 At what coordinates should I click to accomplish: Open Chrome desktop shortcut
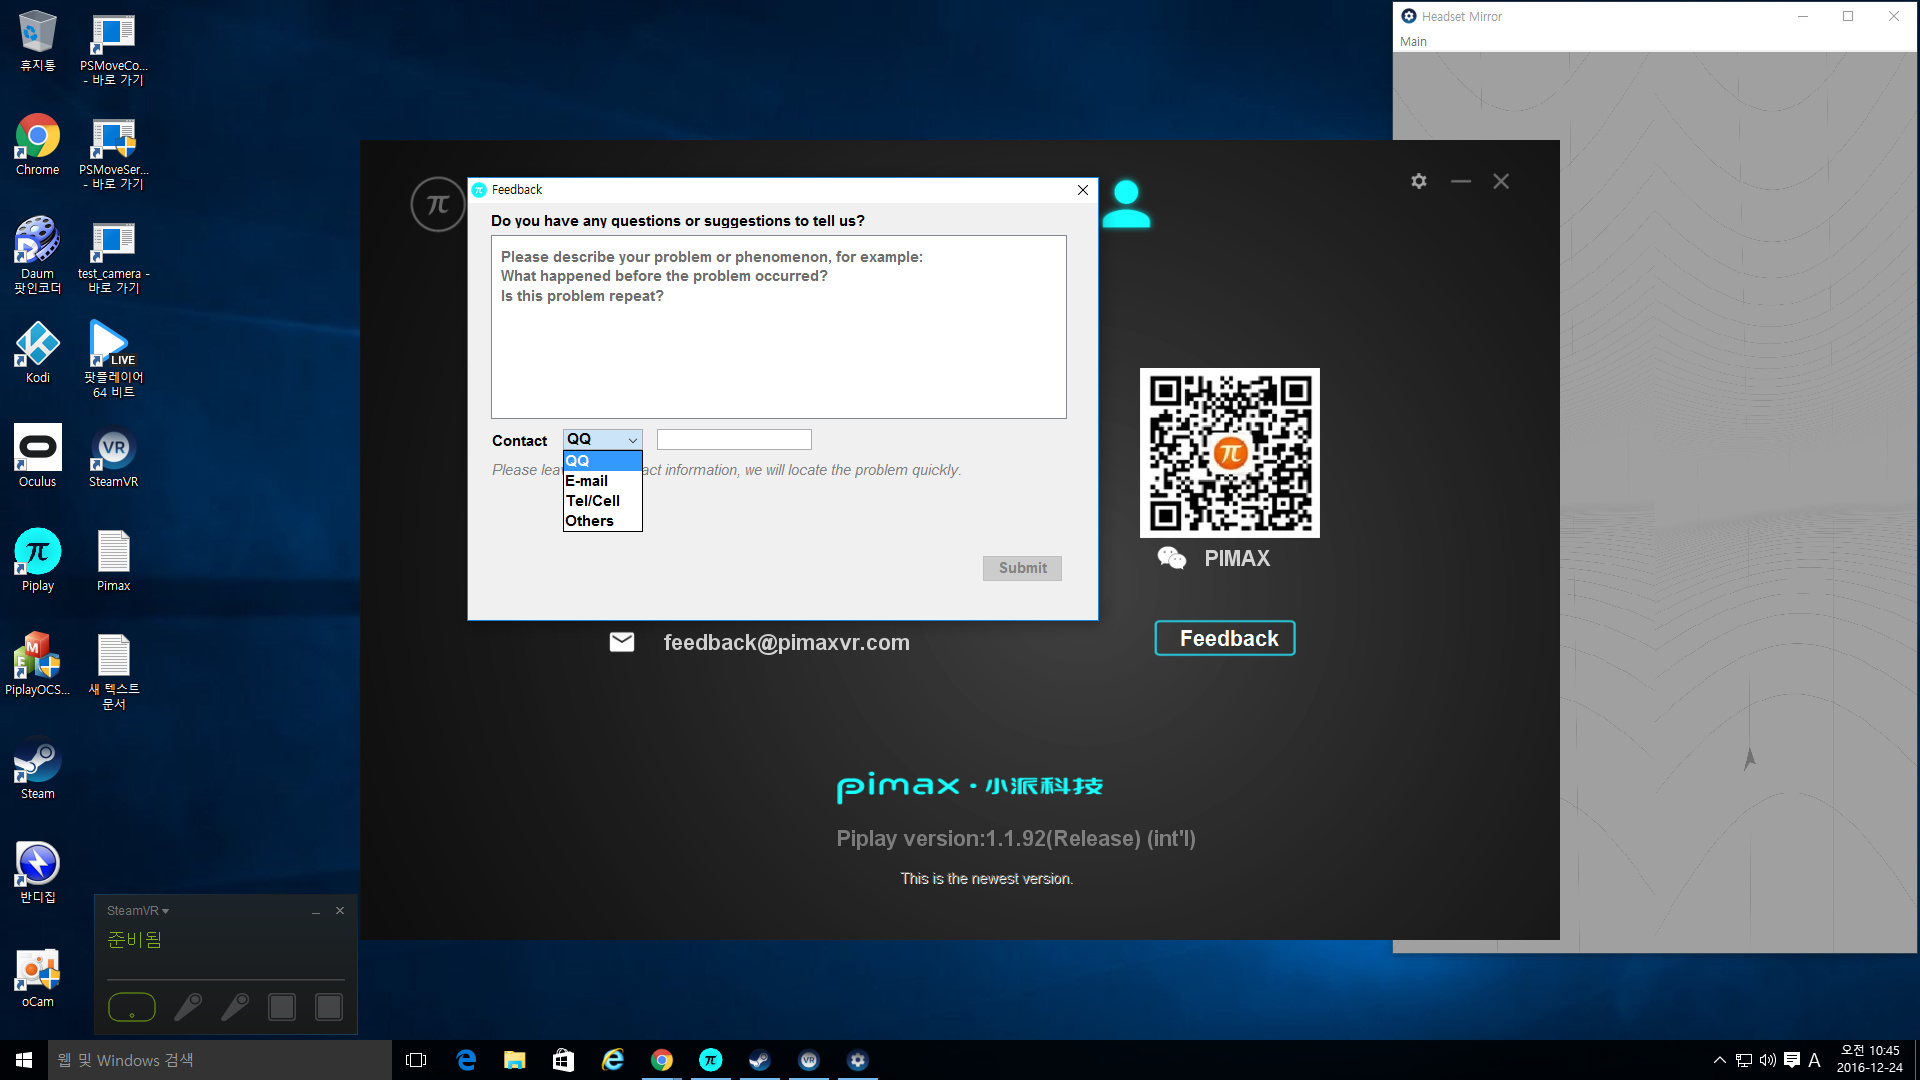37,145
